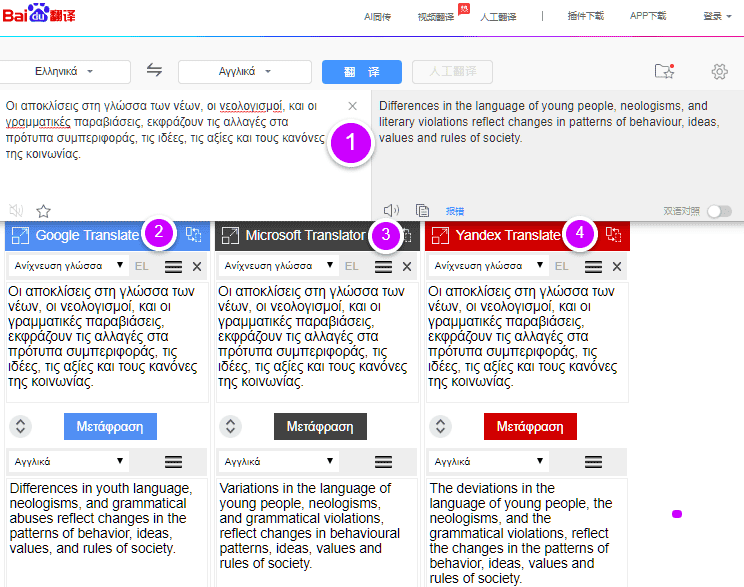Click the Yandex panel up-down stepper
This screenshot has width=744, height=587.
point(440,426)
